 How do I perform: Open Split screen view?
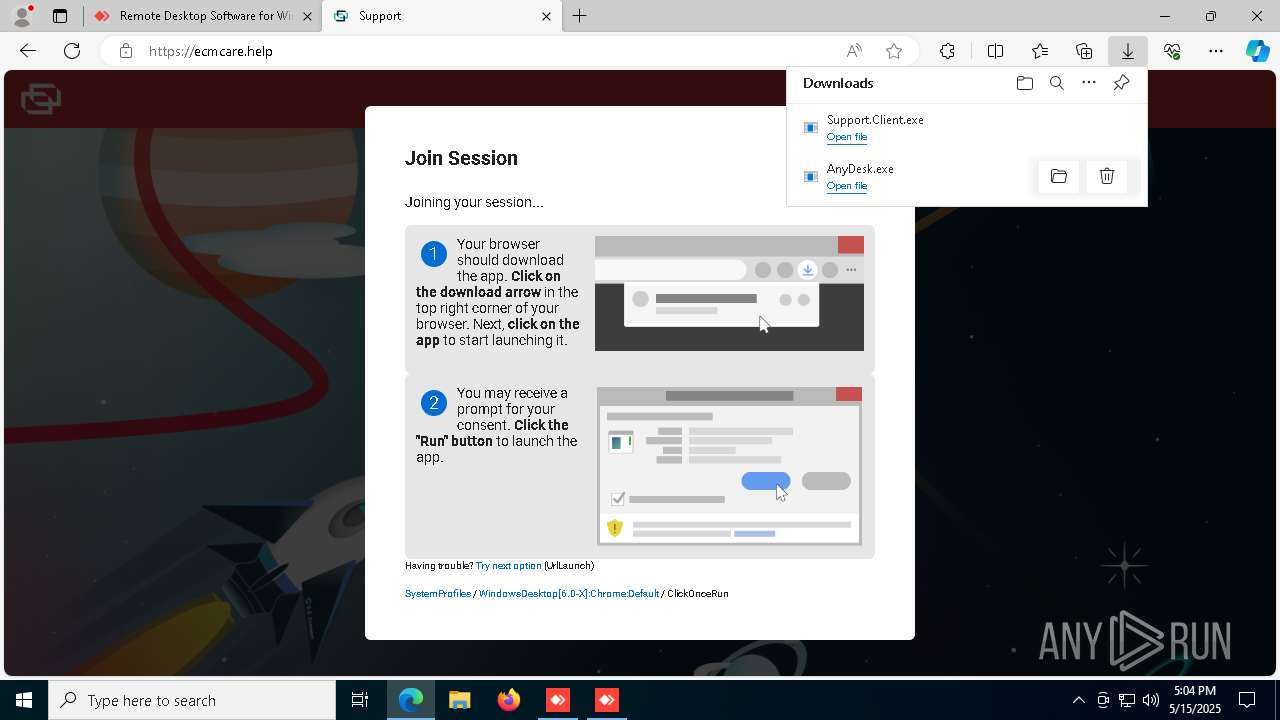pos(996,51)
